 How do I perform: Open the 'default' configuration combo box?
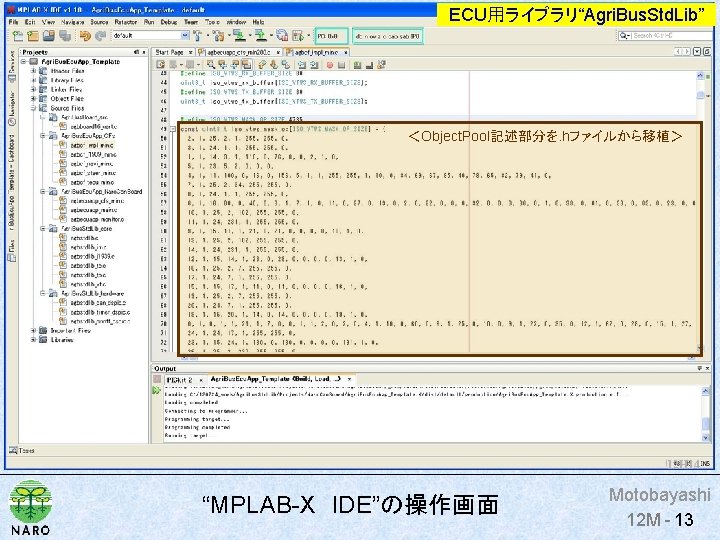pyautogui.click(x=150, y=35)
